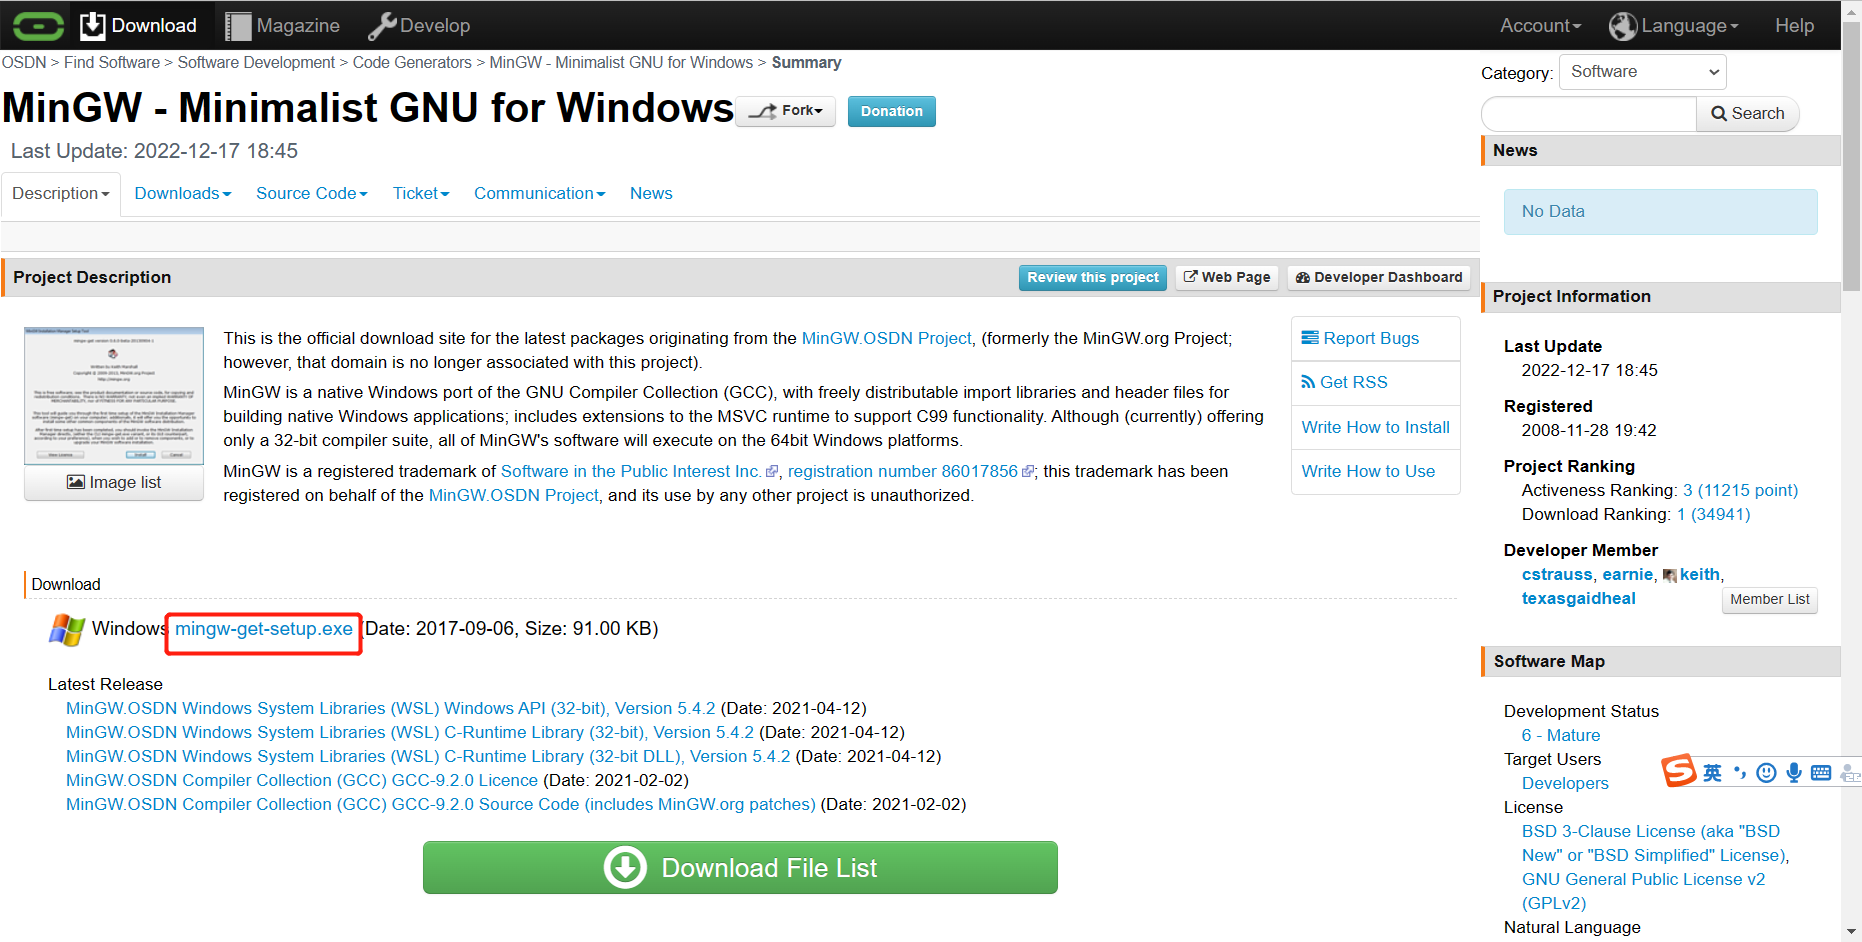Open Write How to Install
1862x942 pixels.
[x=1375, y=427]
